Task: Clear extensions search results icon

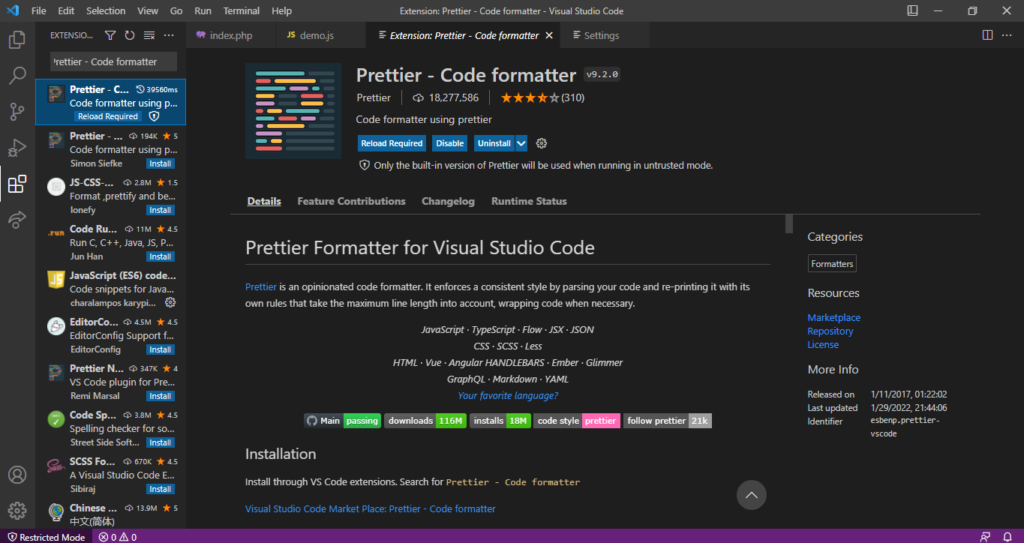Action: pos(149,35)
